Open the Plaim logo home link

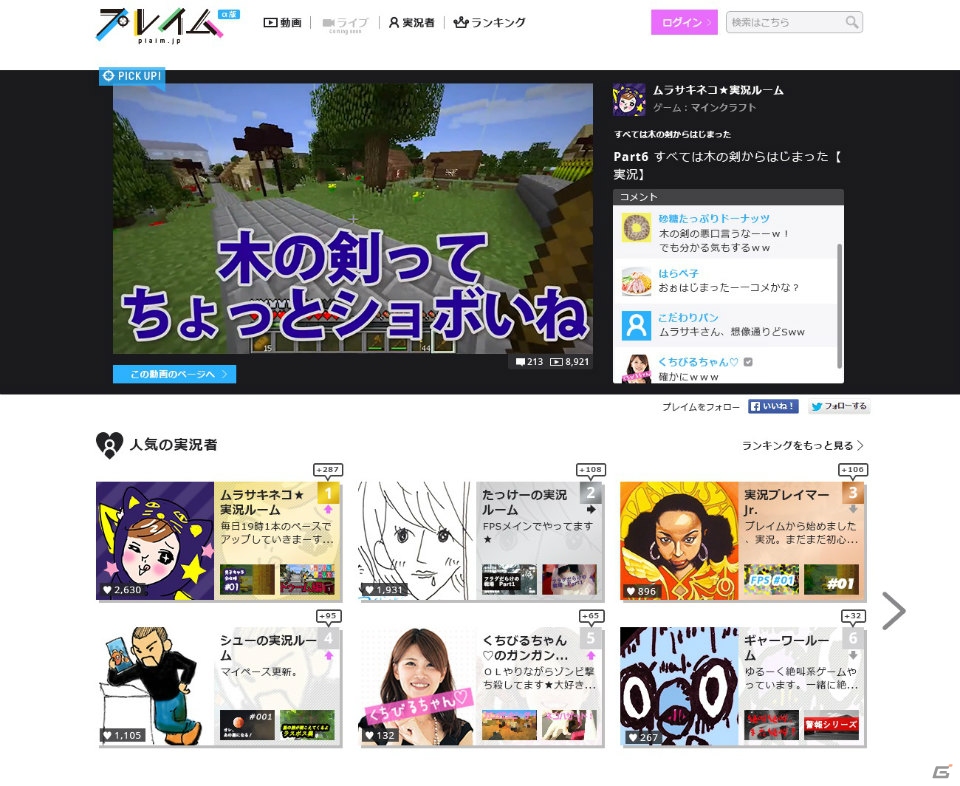[157, 25]
